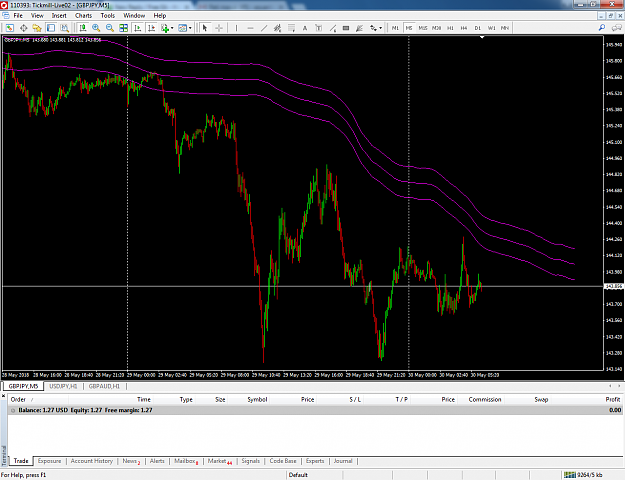The width and height of the screenshot is (625, 480).
Task: Open the Charts menu
Action: (83, 16)
